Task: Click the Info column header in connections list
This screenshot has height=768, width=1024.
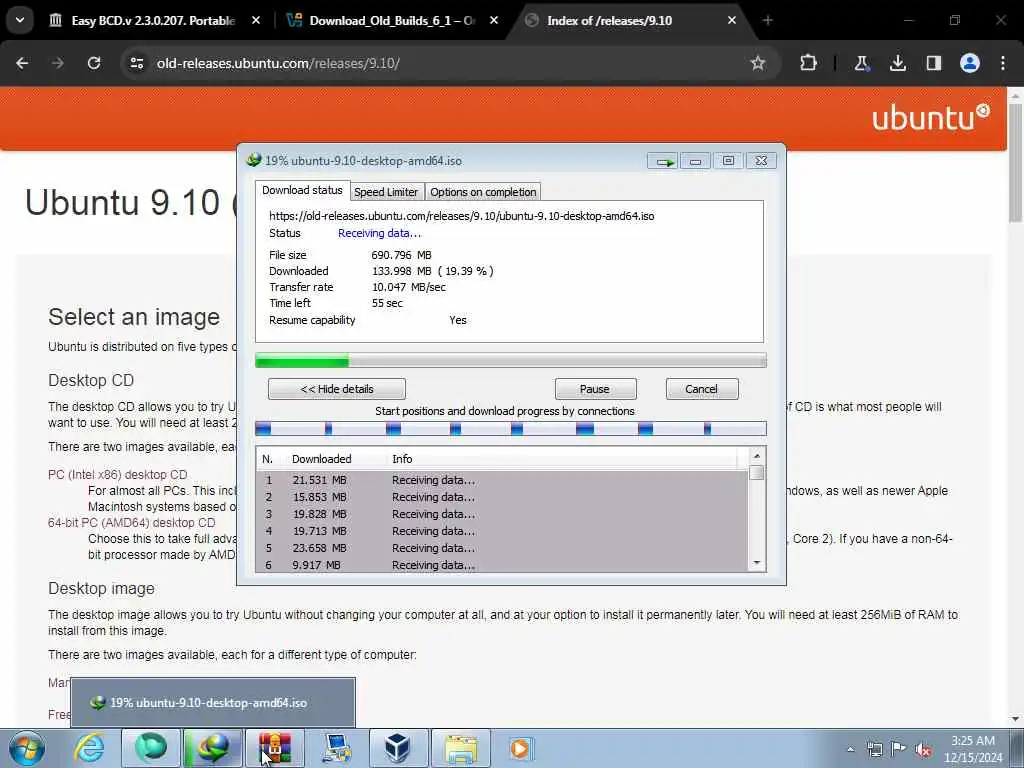Action: [402, 459]
